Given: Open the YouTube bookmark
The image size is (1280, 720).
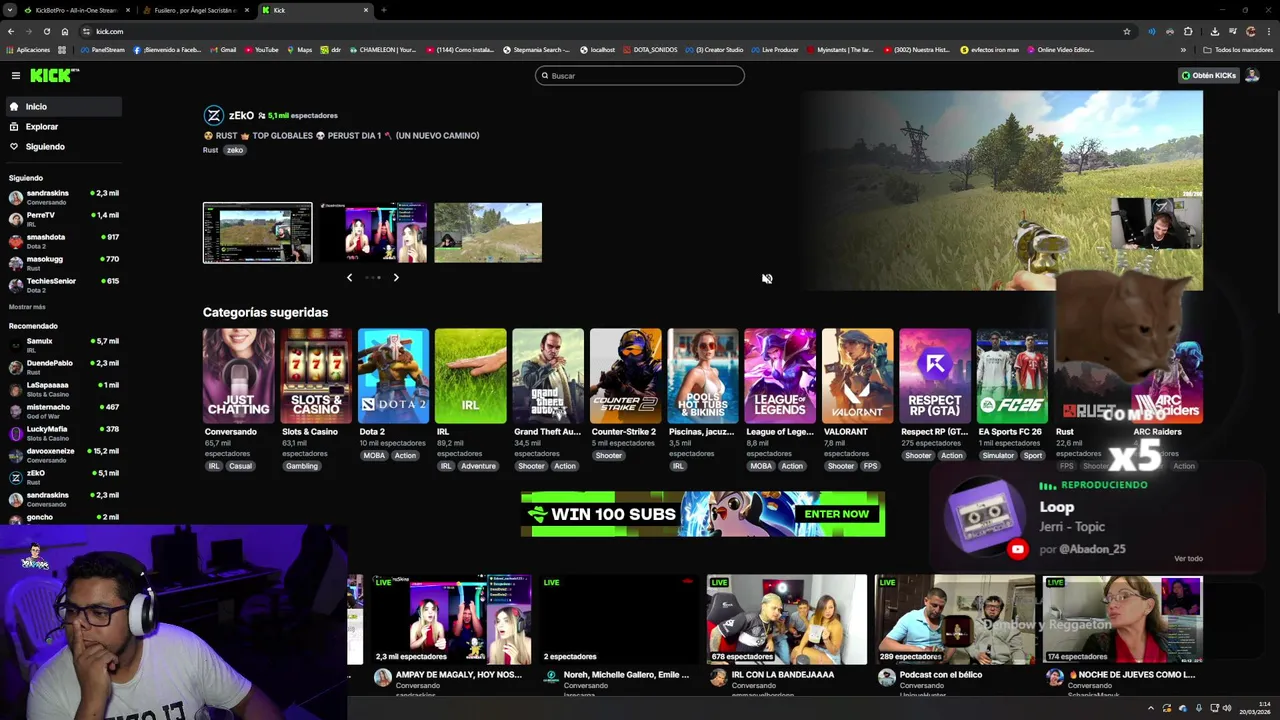Looking at the screenshot, I should [x=262, y=49].
